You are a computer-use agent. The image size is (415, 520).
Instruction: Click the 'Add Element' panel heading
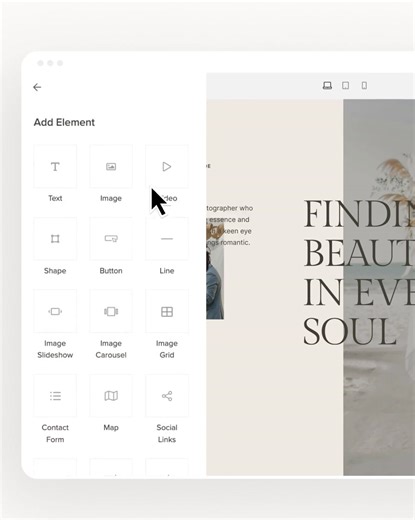click(x=64, y=122)
